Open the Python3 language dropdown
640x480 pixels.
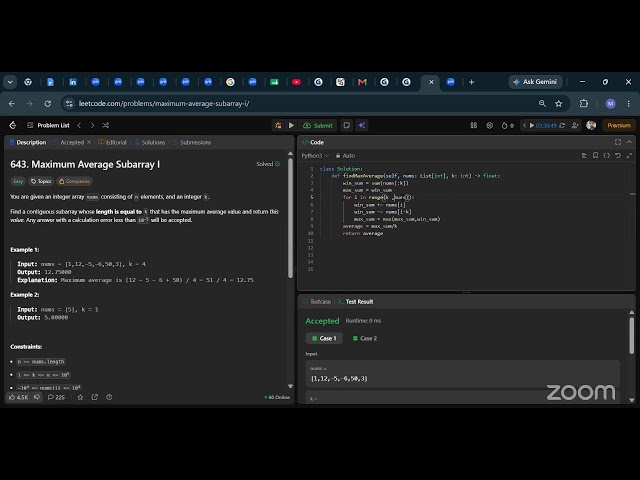(x=315, y=156)
